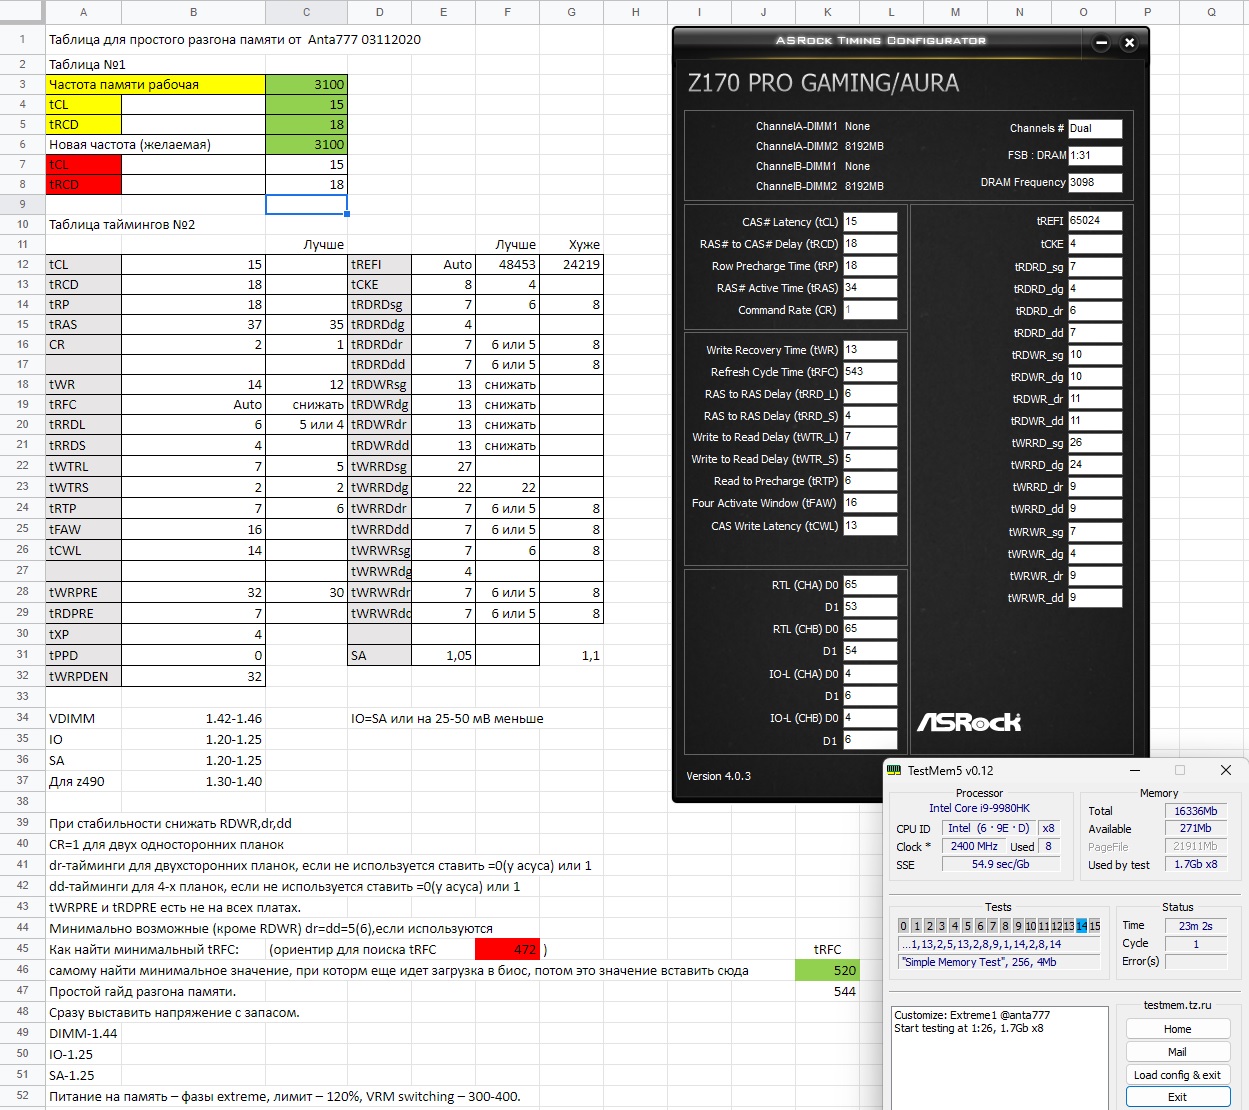The image size is (1249, 1110).
Task: Close the ASRock Timing Configurator window
Action: 1129,43
